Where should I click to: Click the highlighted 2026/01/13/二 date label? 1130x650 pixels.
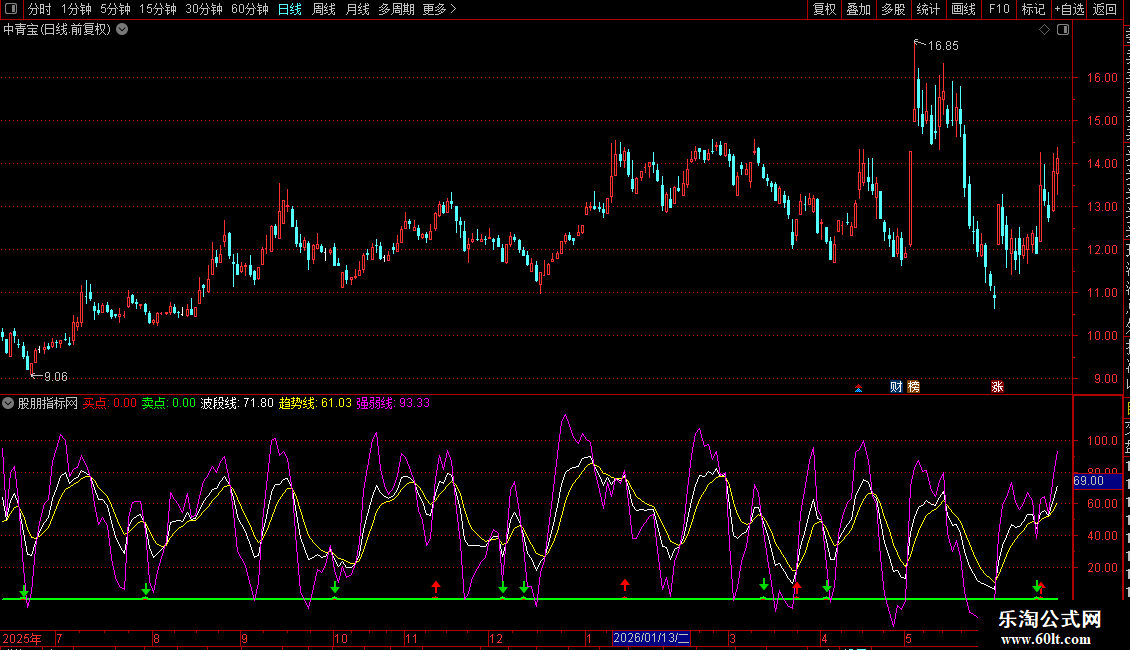point(651,638)
